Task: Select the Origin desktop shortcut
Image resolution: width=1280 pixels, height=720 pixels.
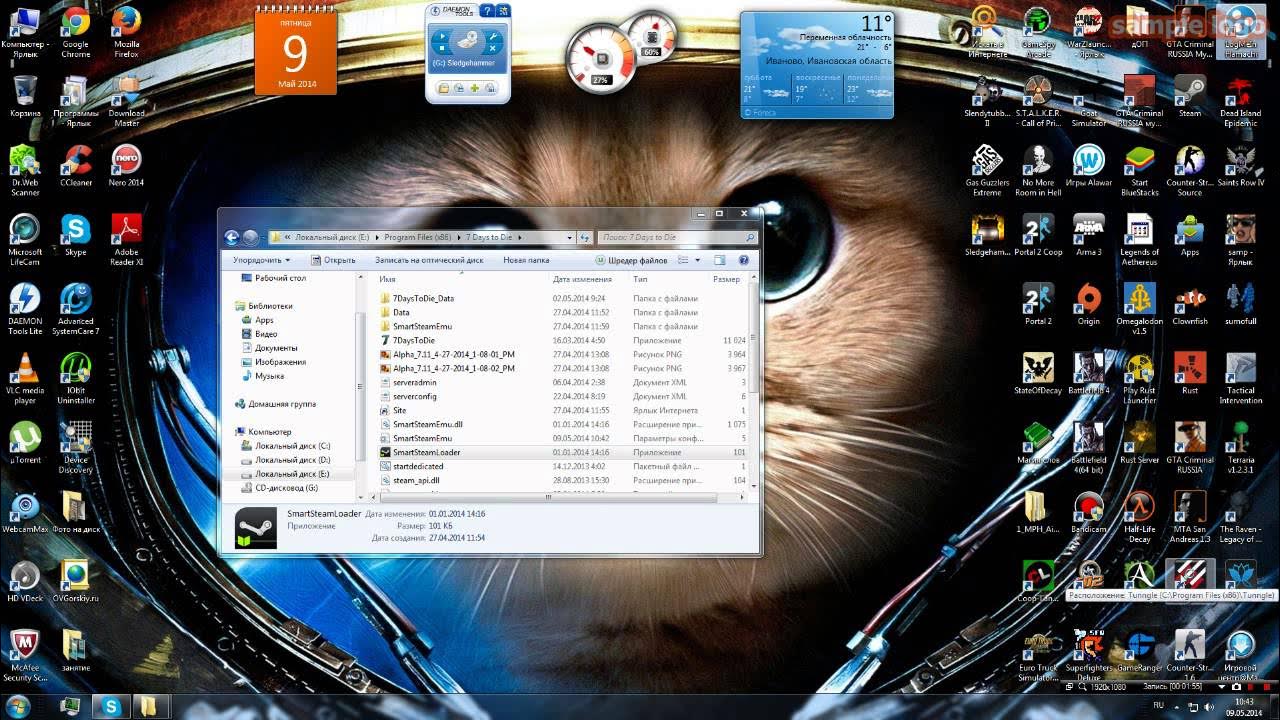Action: (1088, 304)
